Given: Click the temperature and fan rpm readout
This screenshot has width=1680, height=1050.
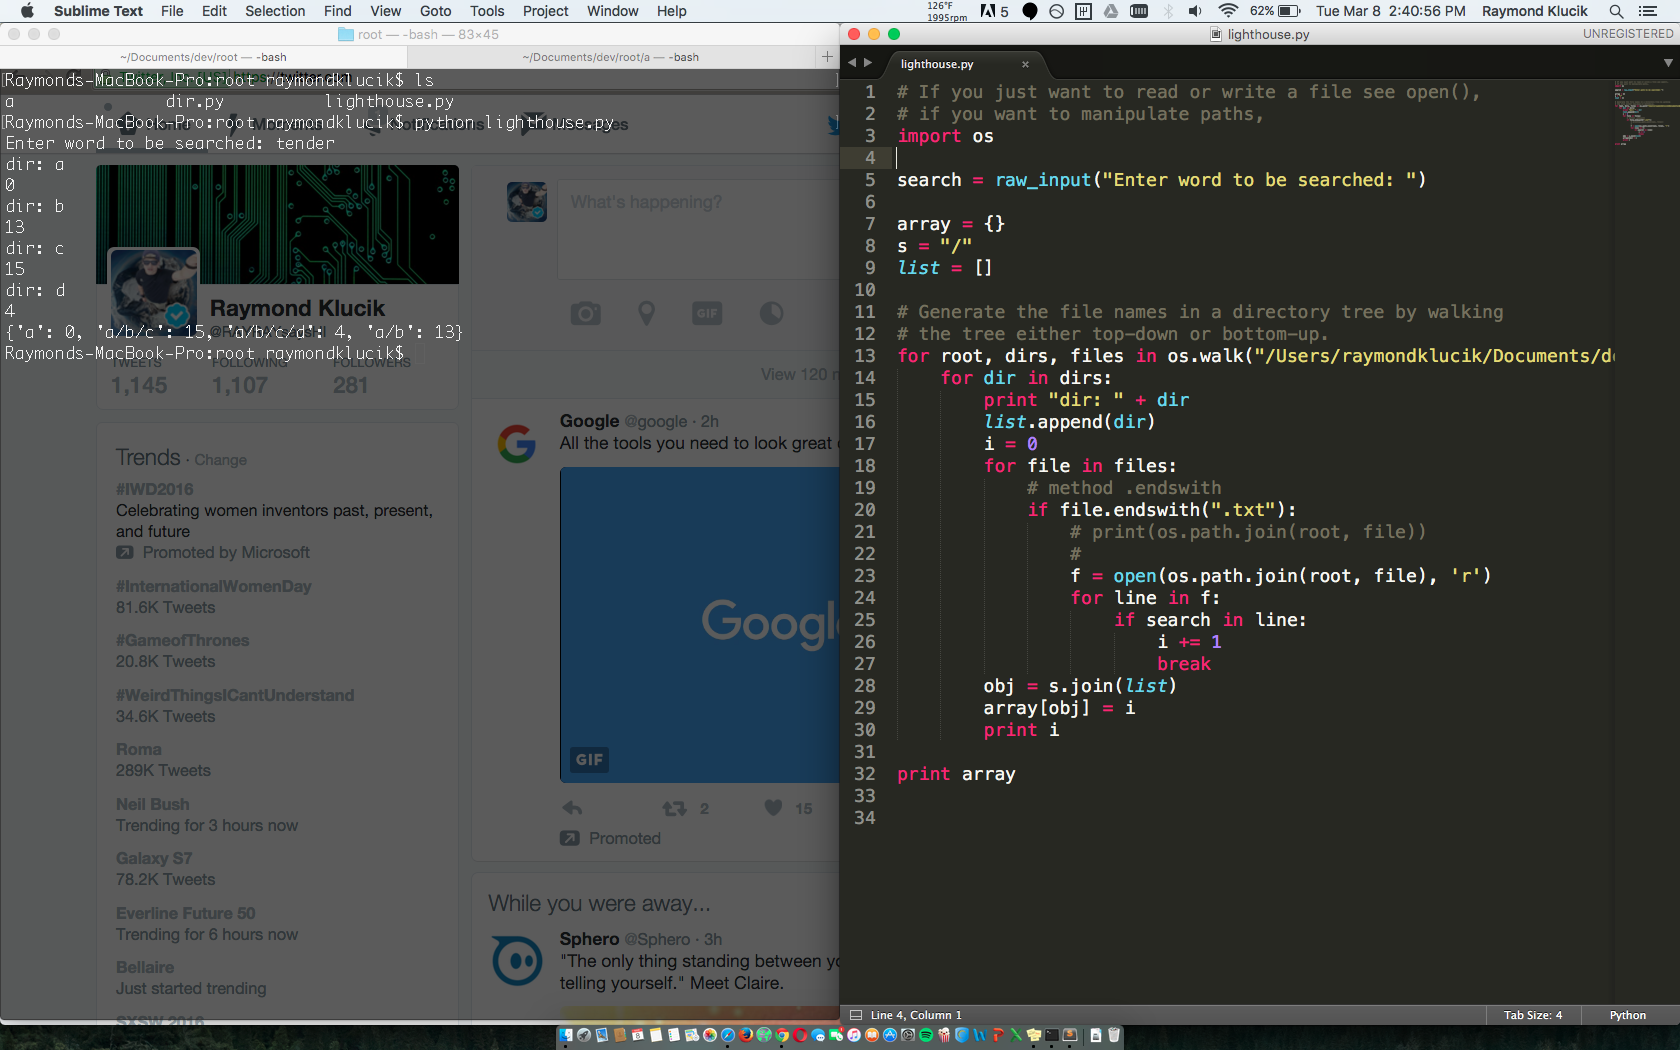Looking at the screenshot, I should pos(947,11).
